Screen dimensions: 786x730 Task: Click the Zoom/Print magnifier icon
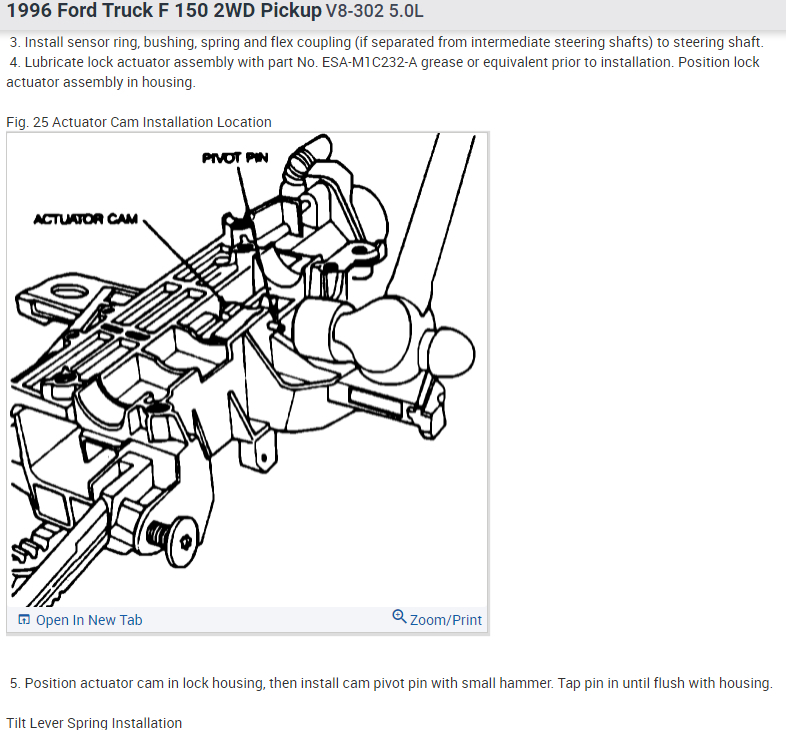tap(399, 617)
